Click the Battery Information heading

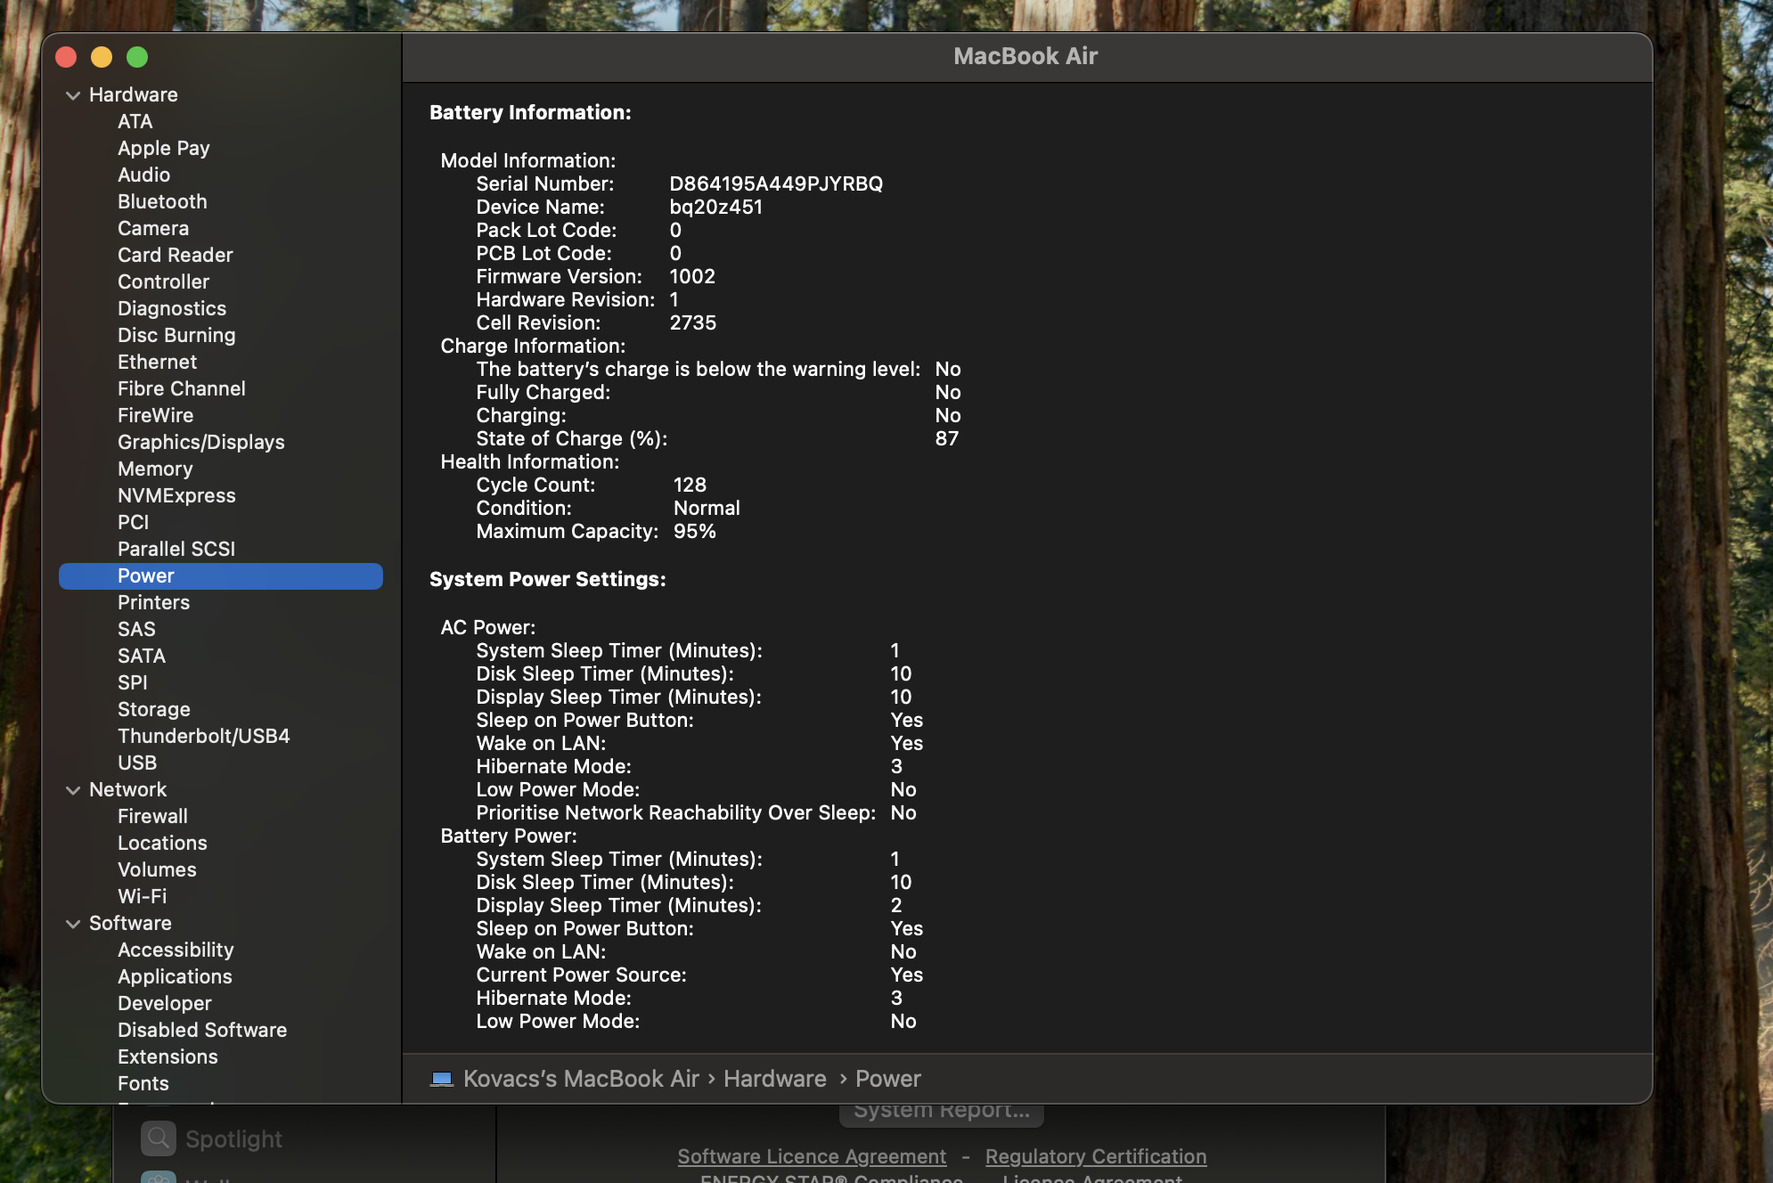coord(530,113)
